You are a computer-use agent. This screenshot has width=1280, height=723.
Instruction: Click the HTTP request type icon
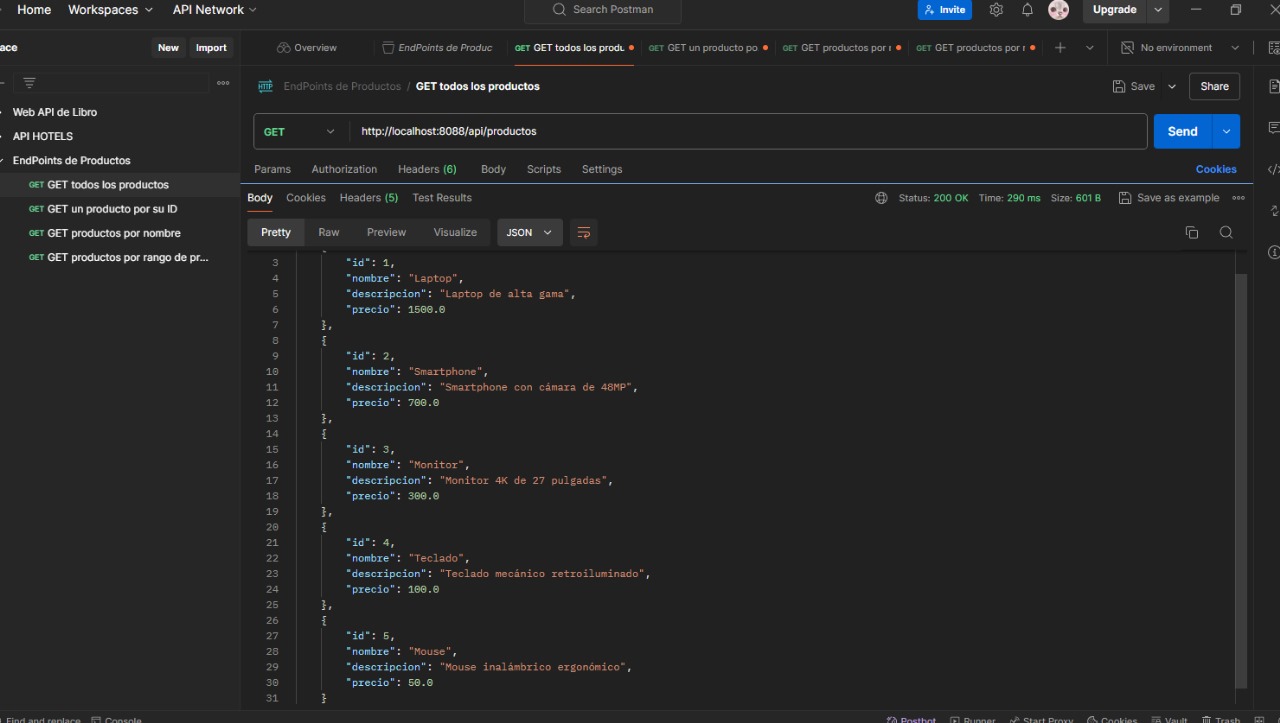(265, 86)
